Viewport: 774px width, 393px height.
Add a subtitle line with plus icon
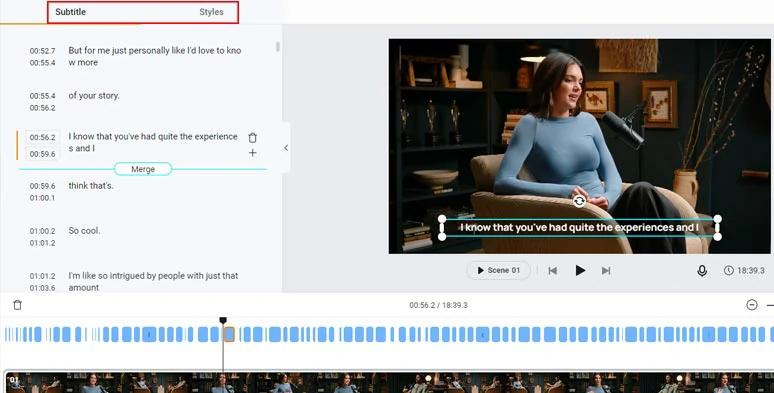252,153
